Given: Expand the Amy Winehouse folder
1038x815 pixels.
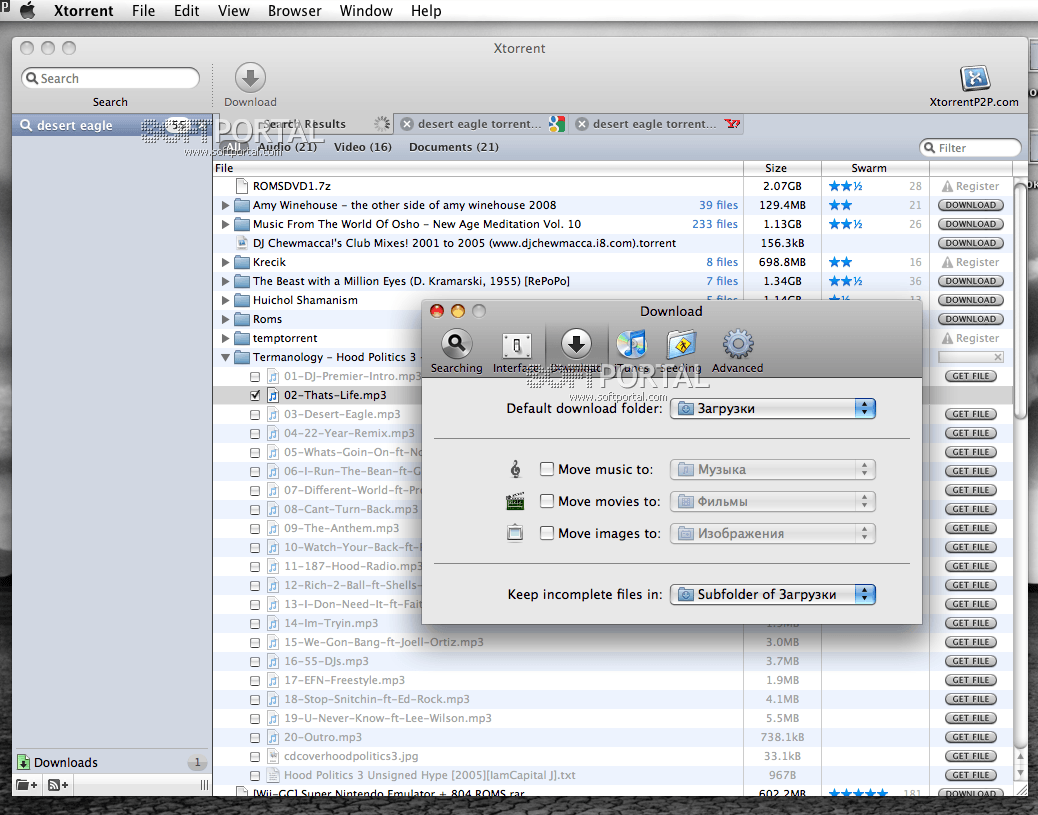Looking at the screenshot, I should (x=225, y=205).
